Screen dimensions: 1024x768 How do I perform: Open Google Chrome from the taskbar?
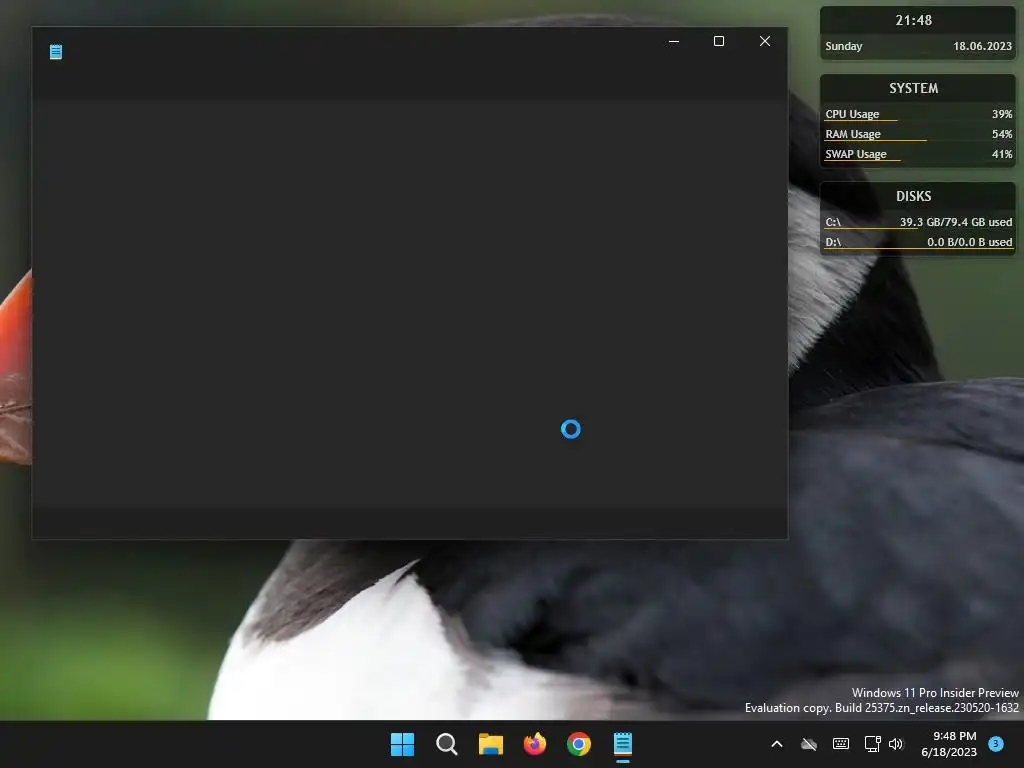[x=579, y=744]
